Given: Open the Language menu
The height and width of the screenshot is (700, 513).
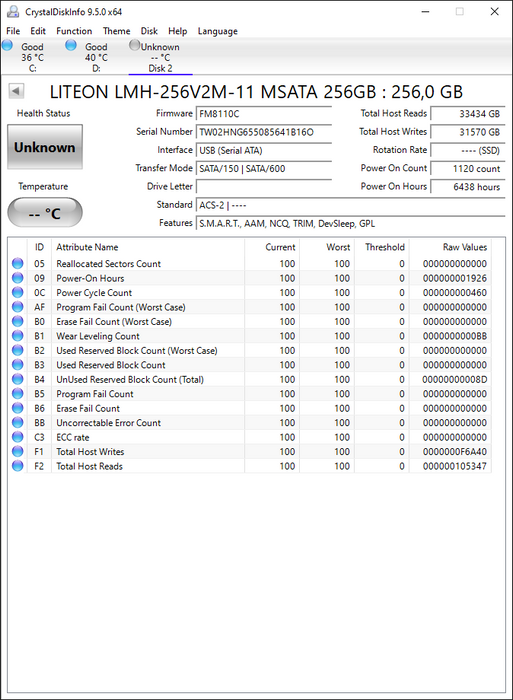Looking at the screenshot, I should [x=218, y=31].
